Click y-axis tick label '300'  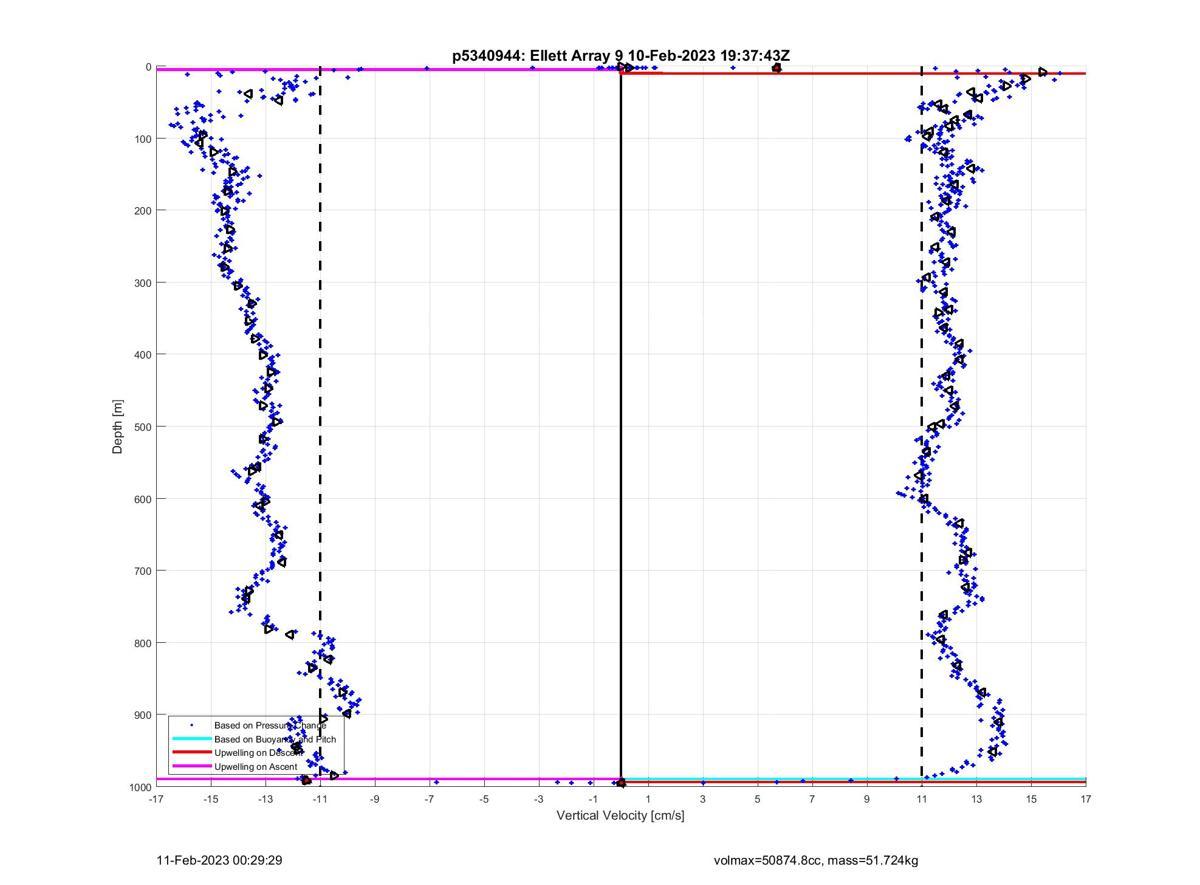[x=143, y=283]
